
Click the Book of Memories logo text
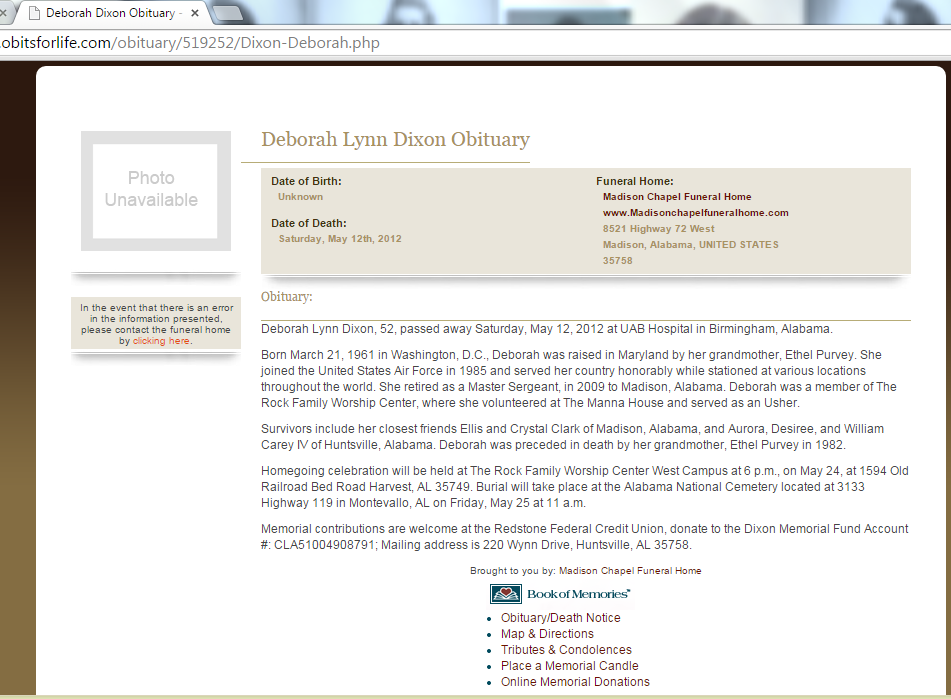(578, 594)
